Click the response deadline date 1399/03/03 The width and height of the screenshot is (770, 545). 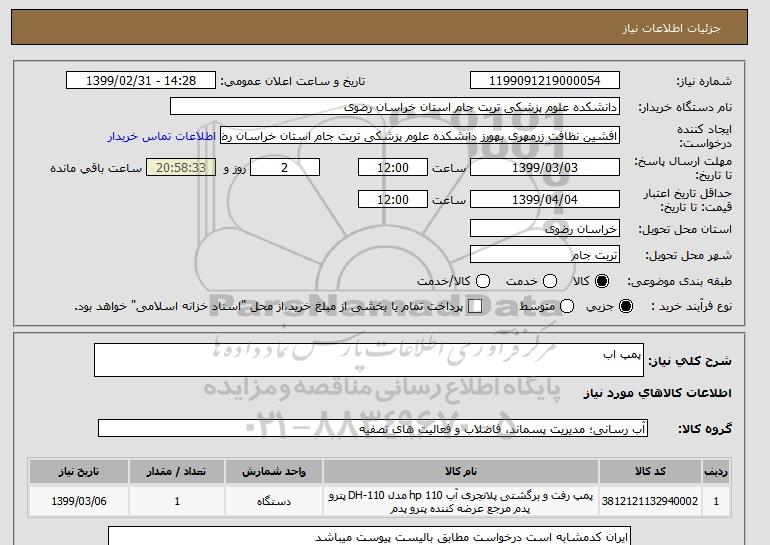tap(545, 167)
